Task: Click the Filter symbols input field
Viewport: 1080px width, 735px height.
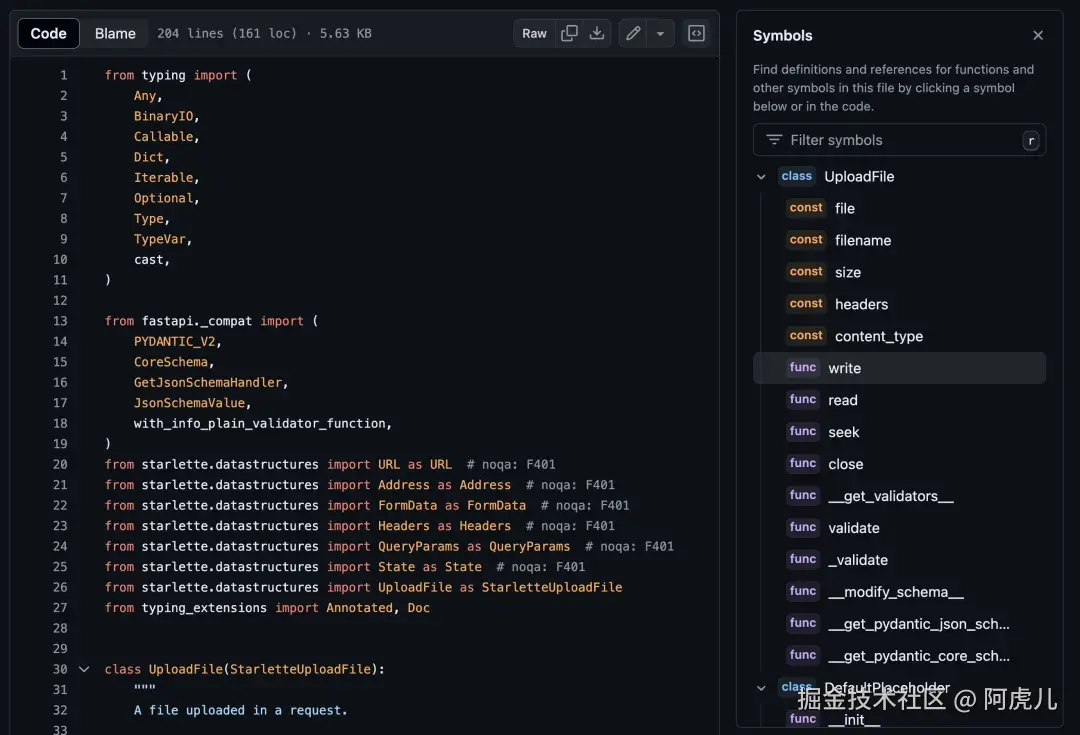Action: click(899, 140)
